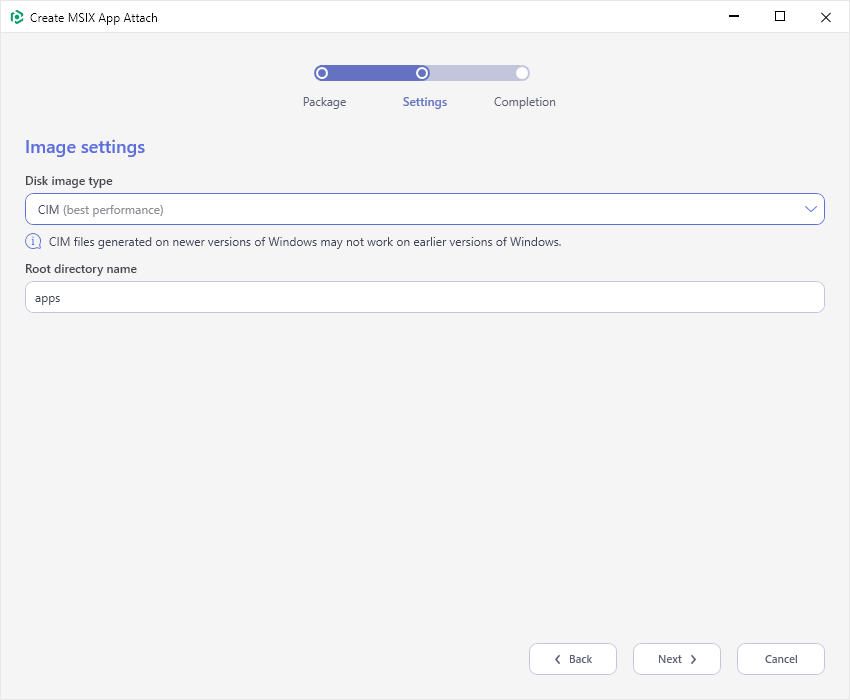This screenshot has height=700, width=850.
Task: Cancel the MSIX App Attach wizard
Action: [781, 659]
